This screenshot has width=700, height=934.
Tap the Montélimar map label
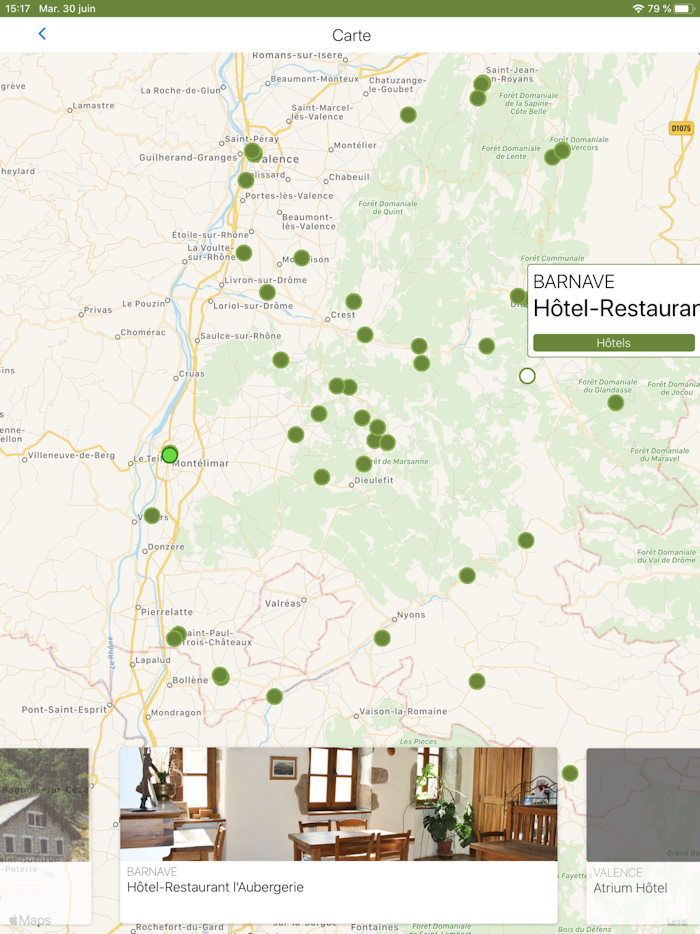(201, 463)
